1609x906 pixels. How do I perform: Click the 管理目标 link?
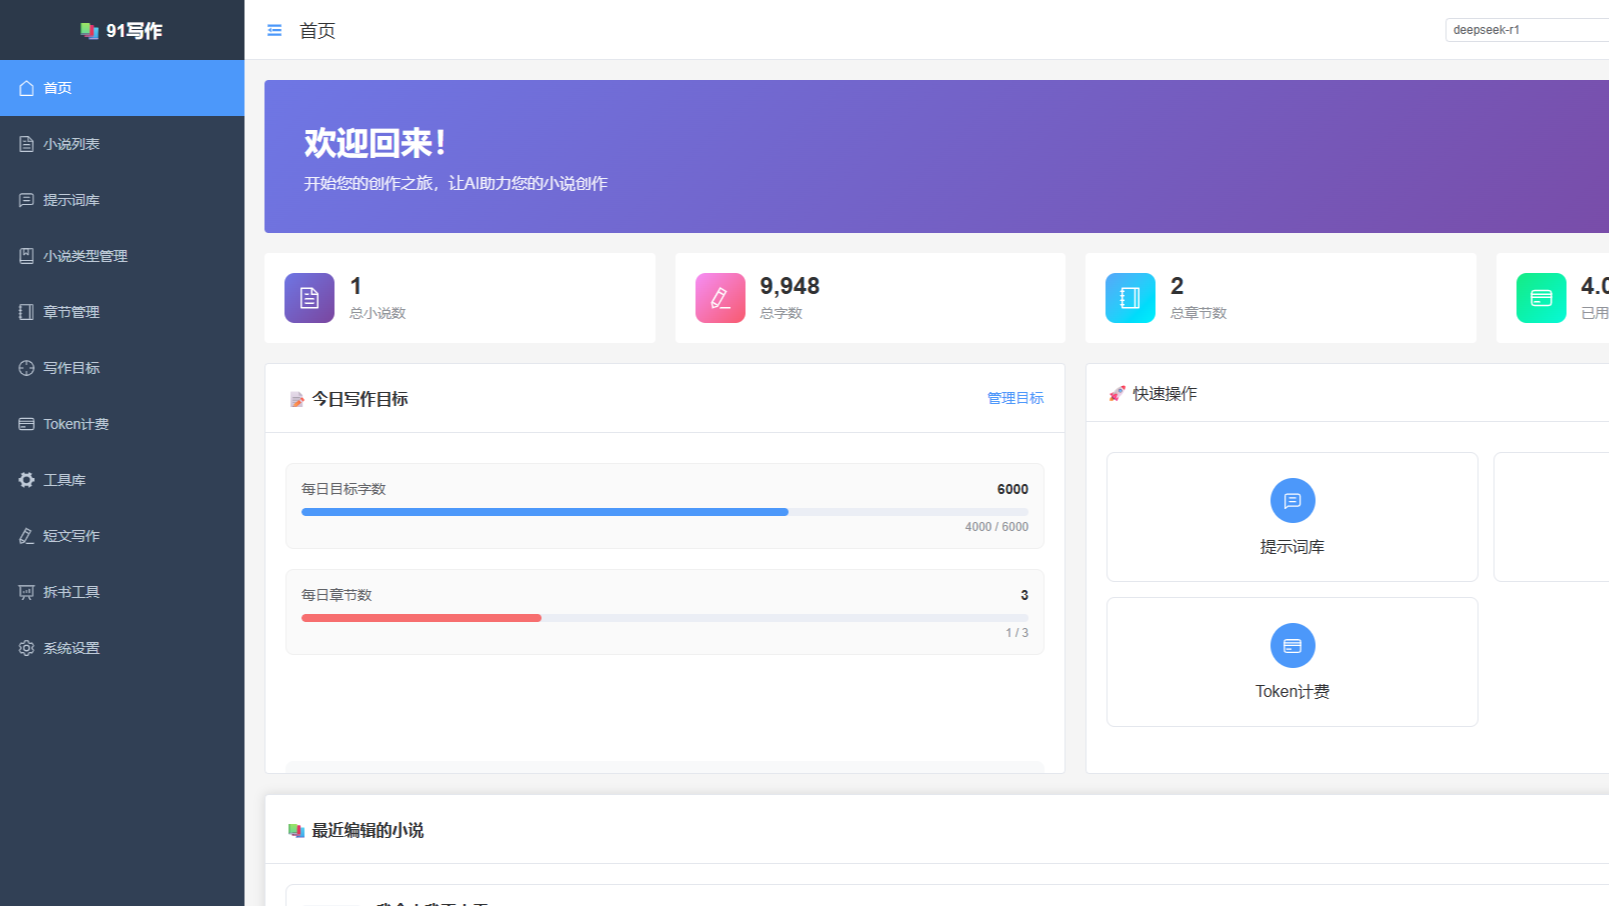1014,397
